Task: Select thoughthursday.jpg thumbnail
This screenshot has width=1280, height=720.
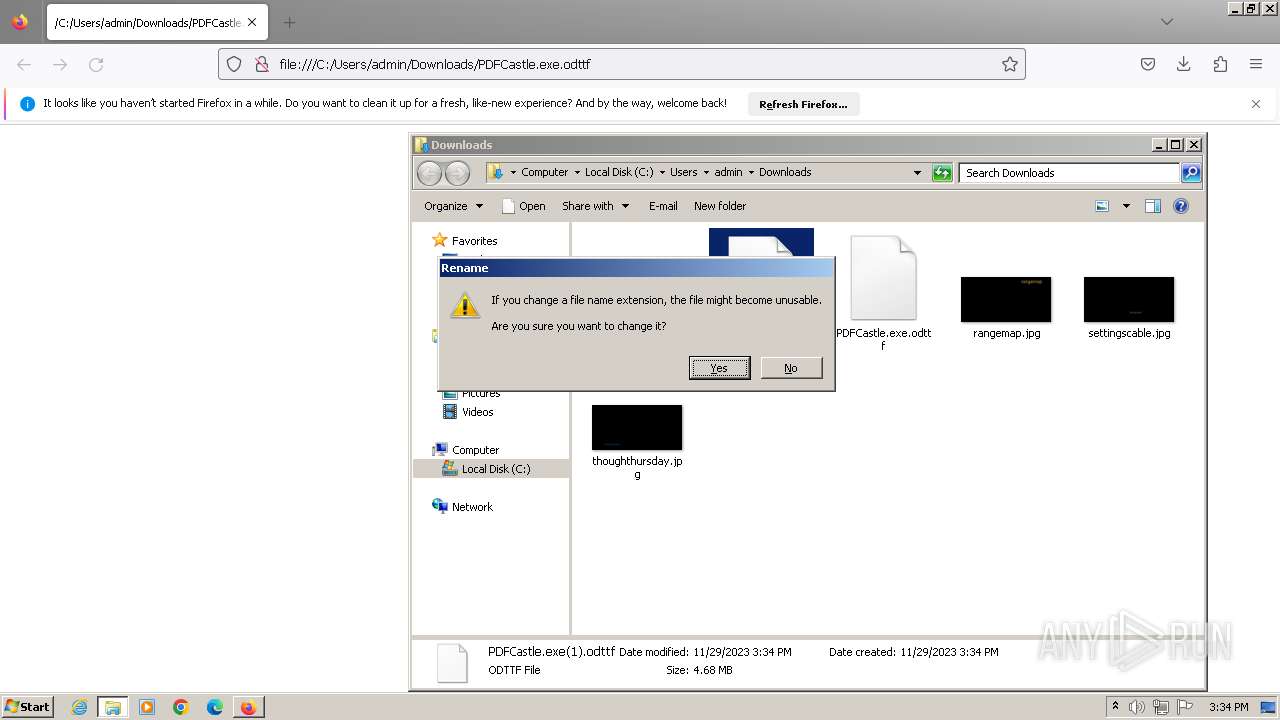Action: click(637, 428)
